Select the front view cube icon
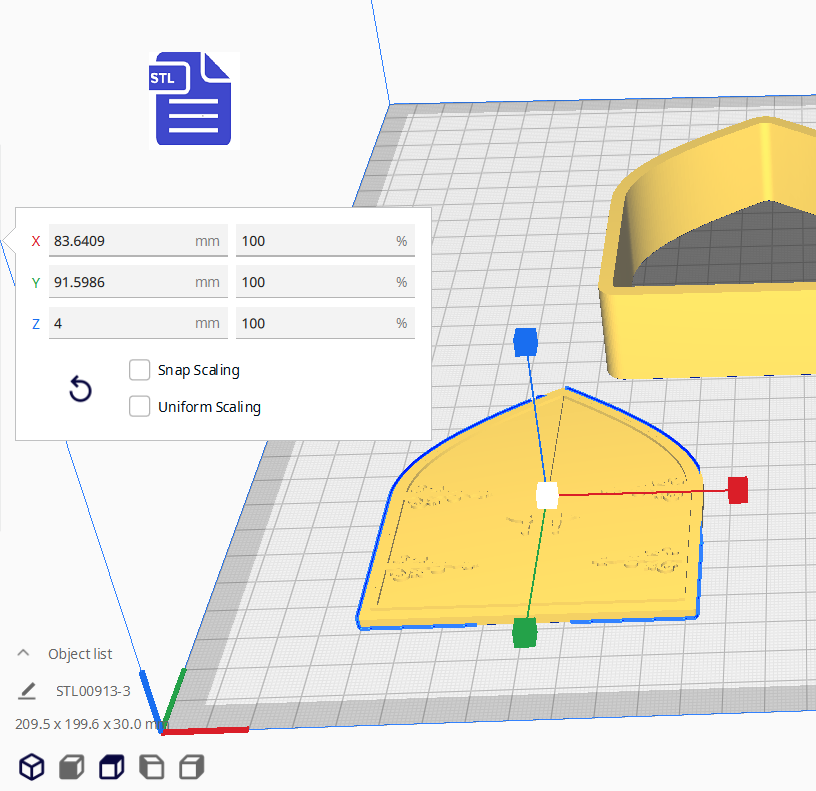The image size is (816, 791). (71, 767)
